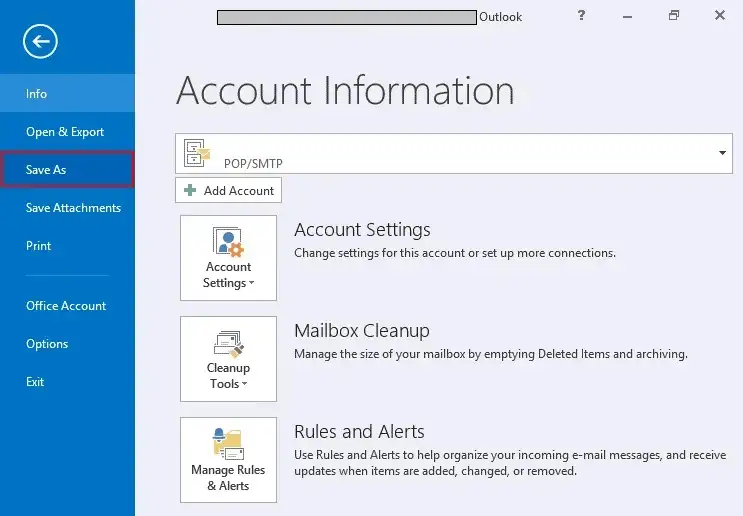
Task: Select Save Attachments in the sidebar
Action: tap(73, 208)
